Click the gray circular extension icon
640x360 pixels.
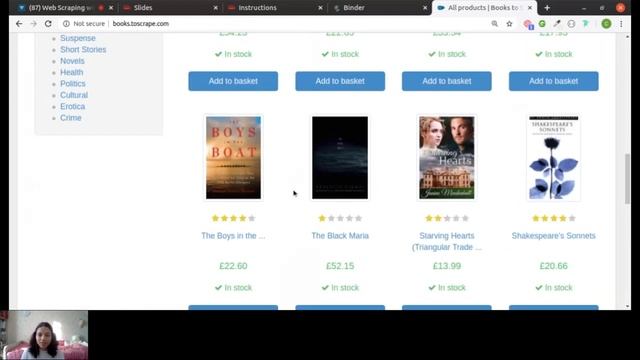pyautogui.click(x=571, y=24)
